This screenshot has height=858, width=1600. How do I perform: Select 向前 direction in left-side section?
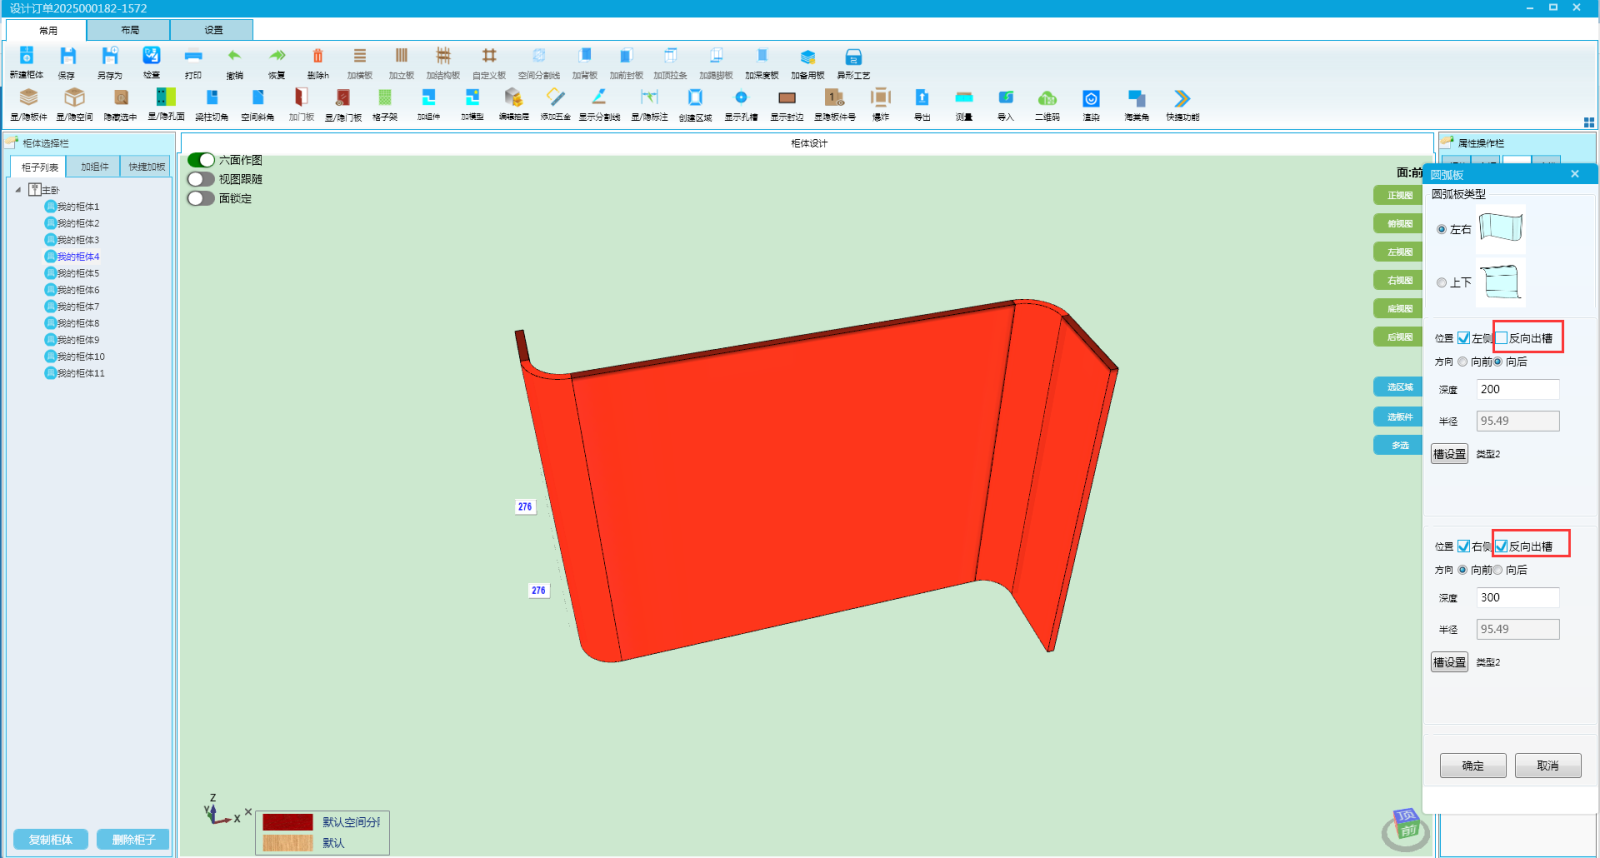(x=1463, y=362)
